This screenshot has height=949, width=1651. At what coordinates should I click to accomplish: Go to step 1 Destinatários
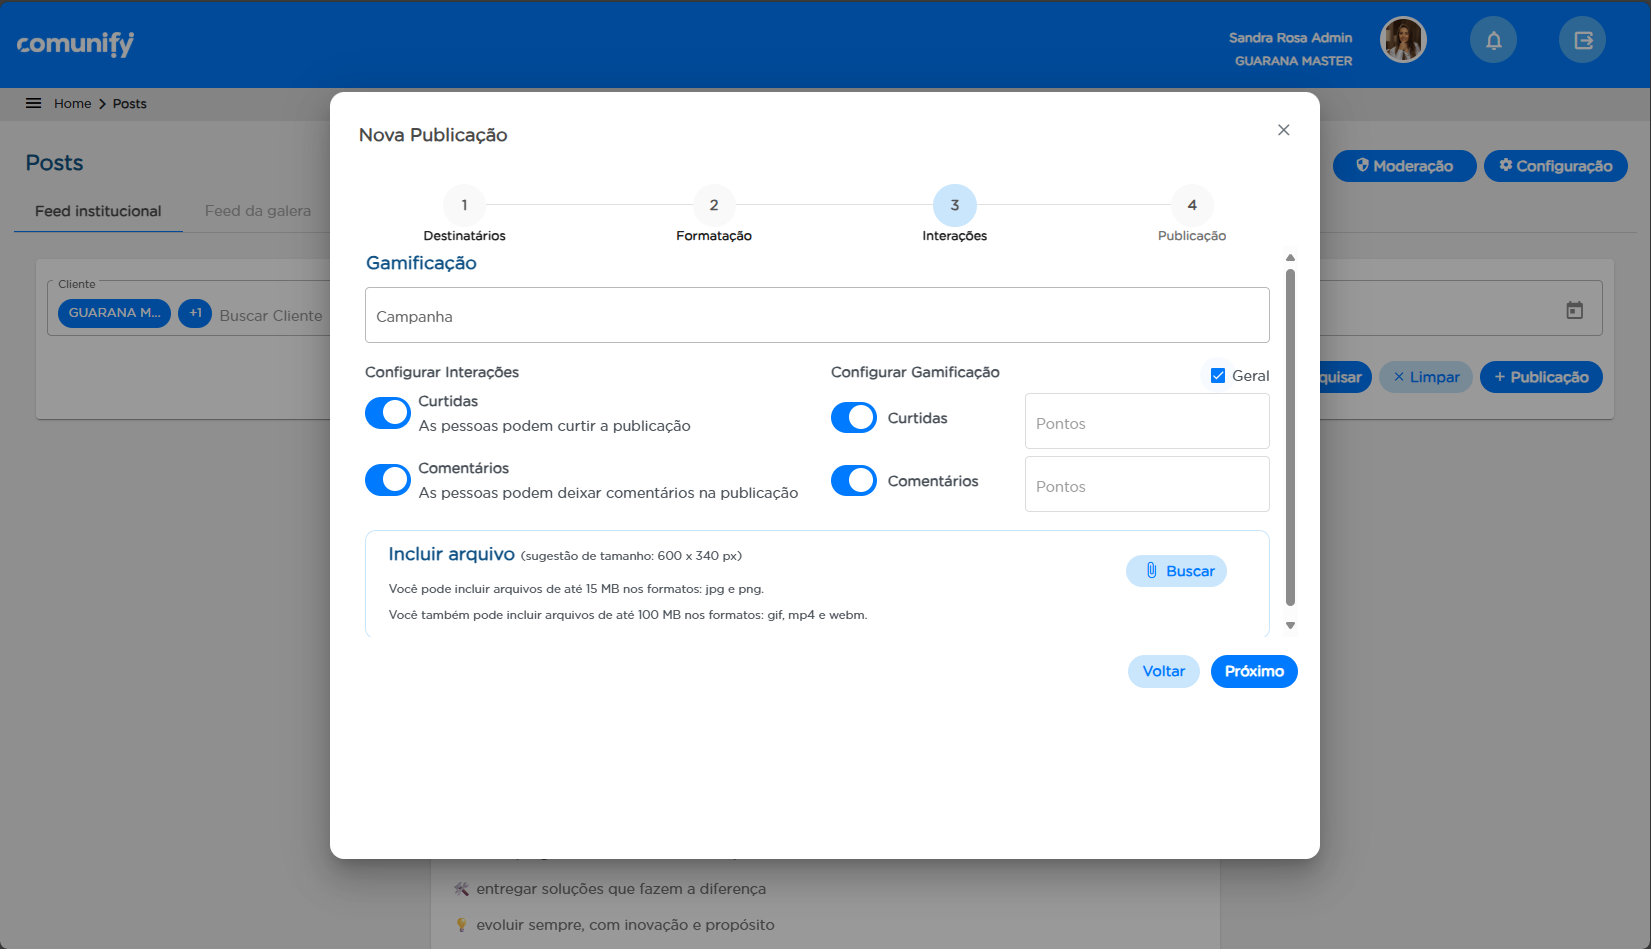(464, 206)
